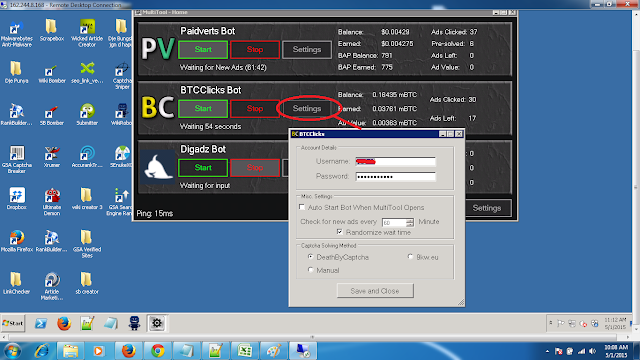This screenshot has width=640, height=360.
Task: Open Excel from the outer taskbar
Action: pyautogui.click(x=244, y=351)
